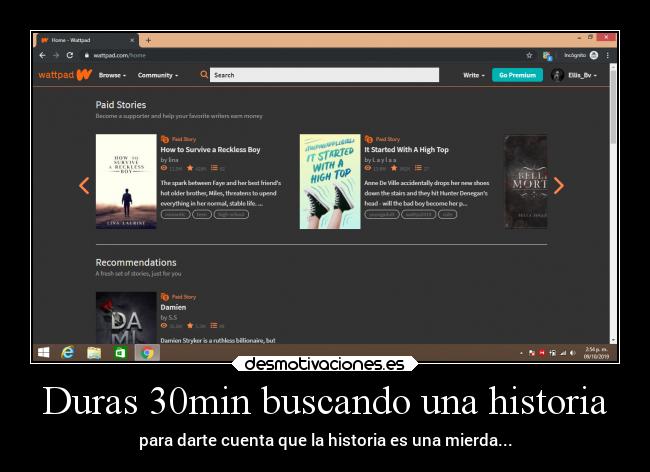The width and height of the screenshot is (650, 472).
Task: Show previous Paid Stories with left arrow
Action: [x=84, y=186]
